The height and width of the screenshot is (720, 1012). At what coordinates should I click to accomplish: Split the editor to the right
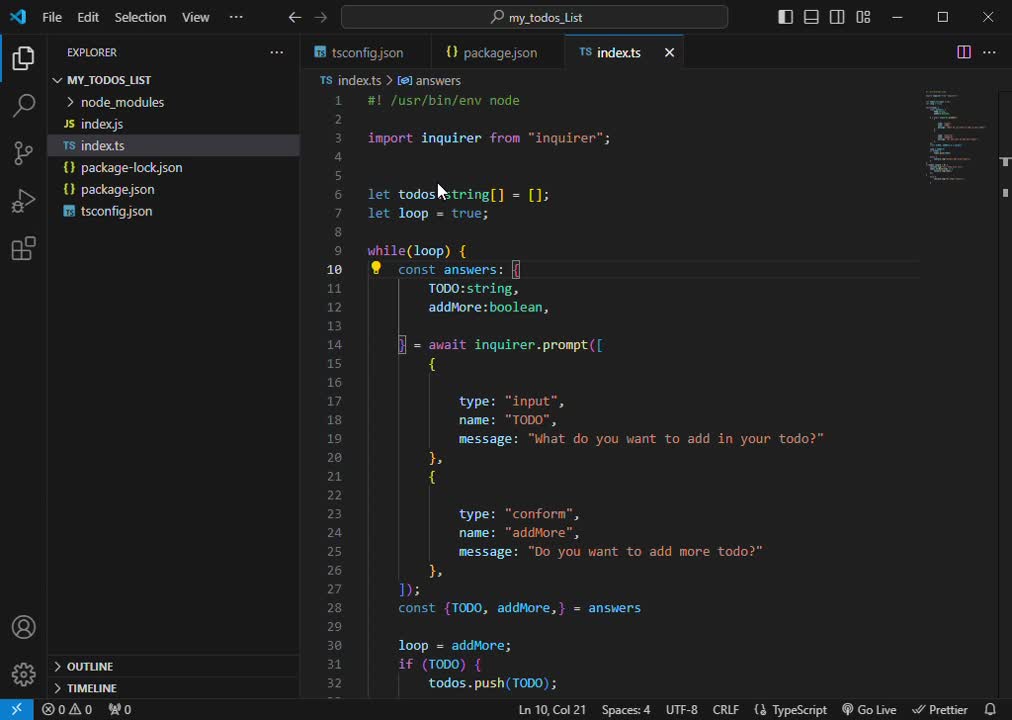[964, 52]
